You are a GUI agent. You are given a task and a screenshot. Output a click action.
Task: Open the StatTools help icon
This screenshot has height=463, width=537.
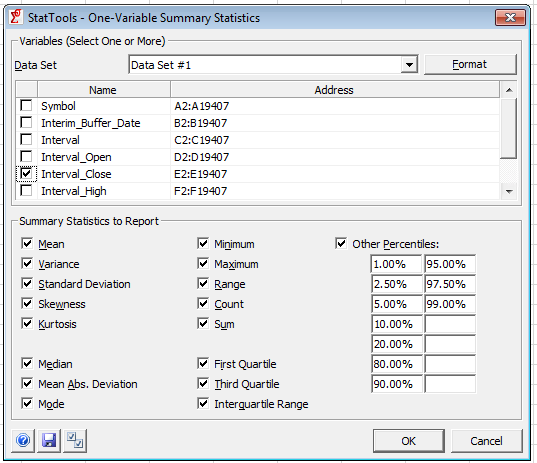click(23, 440)
